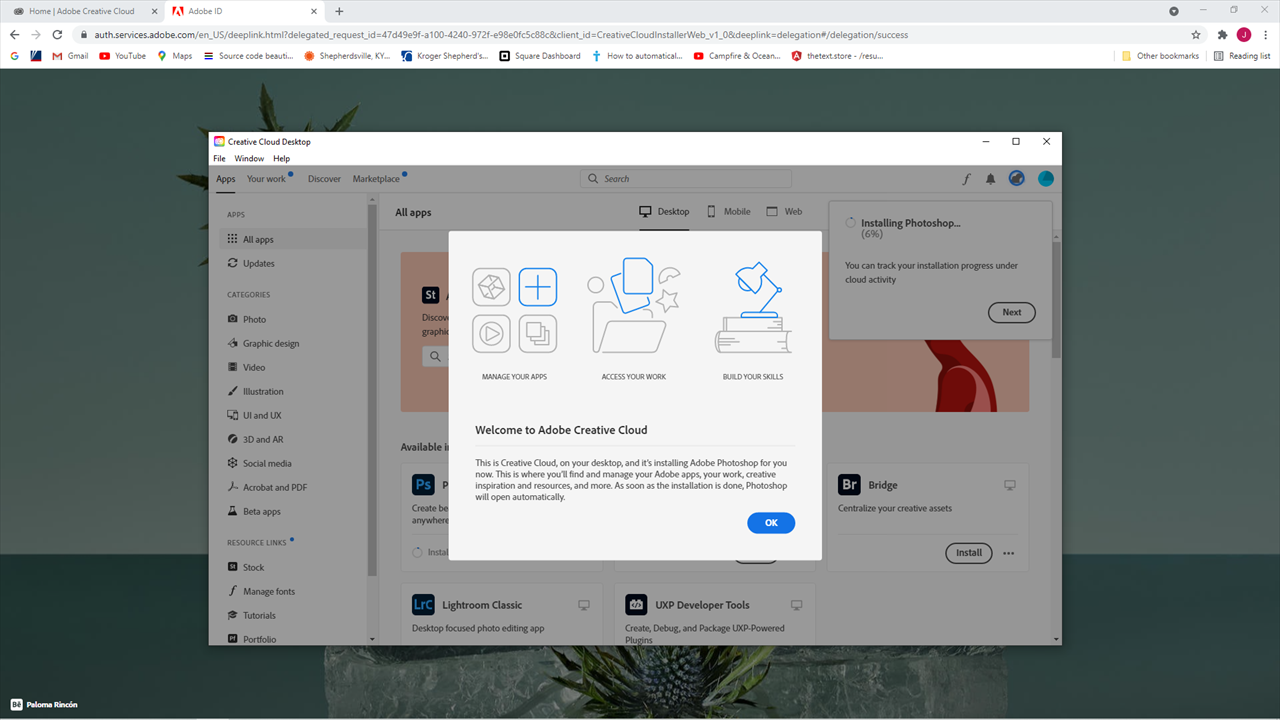
Task: Open Chrome extensions puzzle icon
Action: click(1222, 34)
